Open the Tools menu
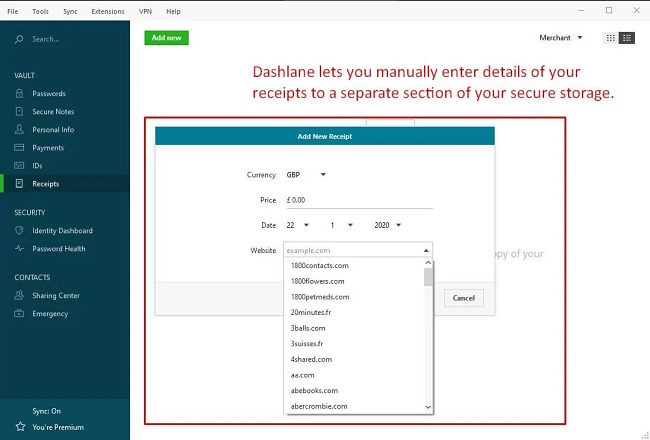Viewport: 650px width, 440px height. (40, 12)
